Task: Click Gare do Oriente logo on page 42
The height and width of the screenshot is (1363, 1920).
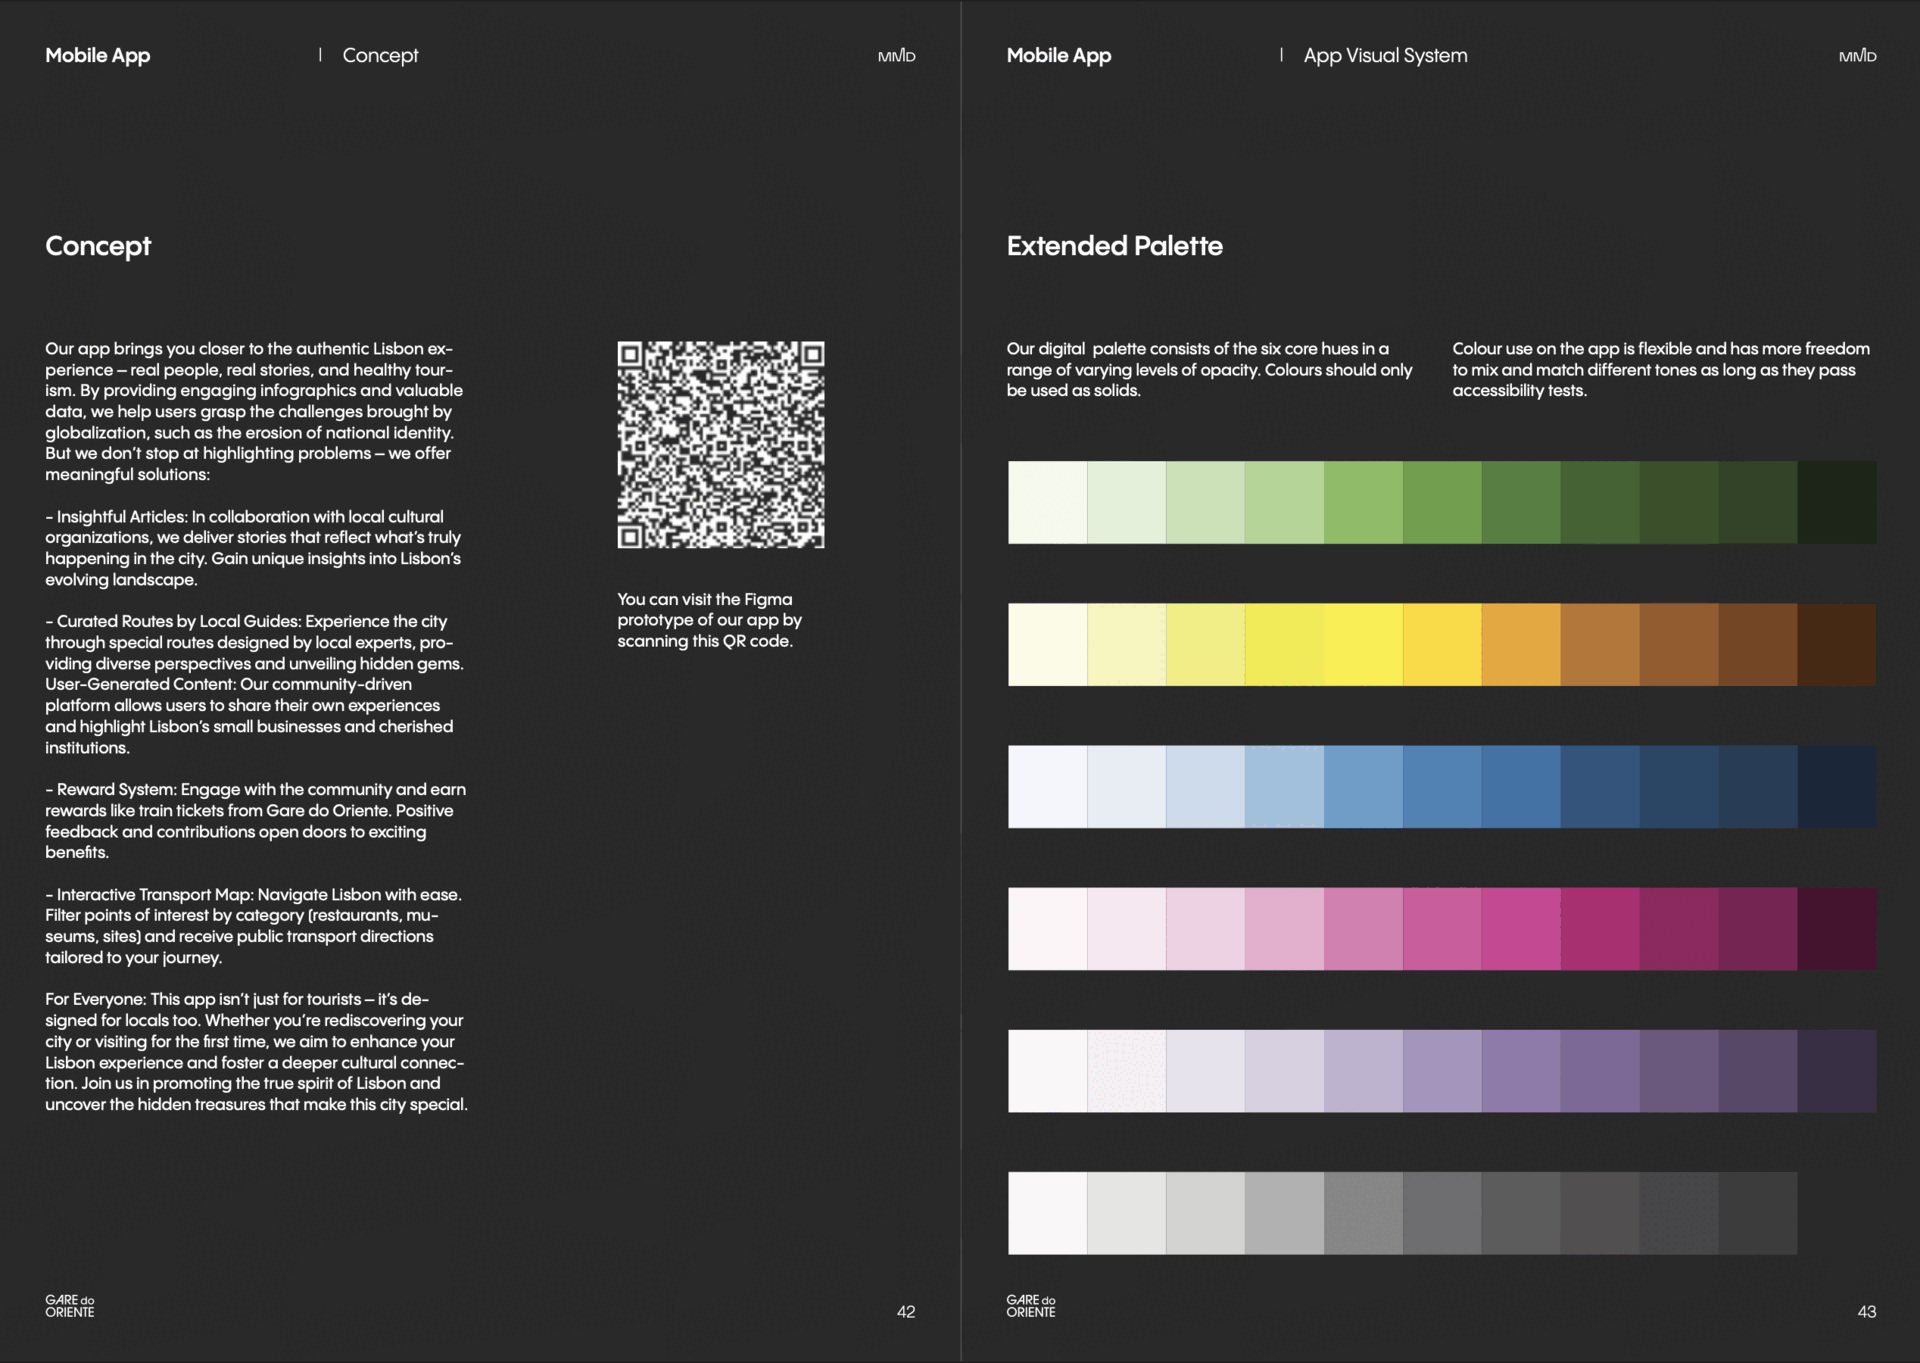Action: (x=69, y=1306)
